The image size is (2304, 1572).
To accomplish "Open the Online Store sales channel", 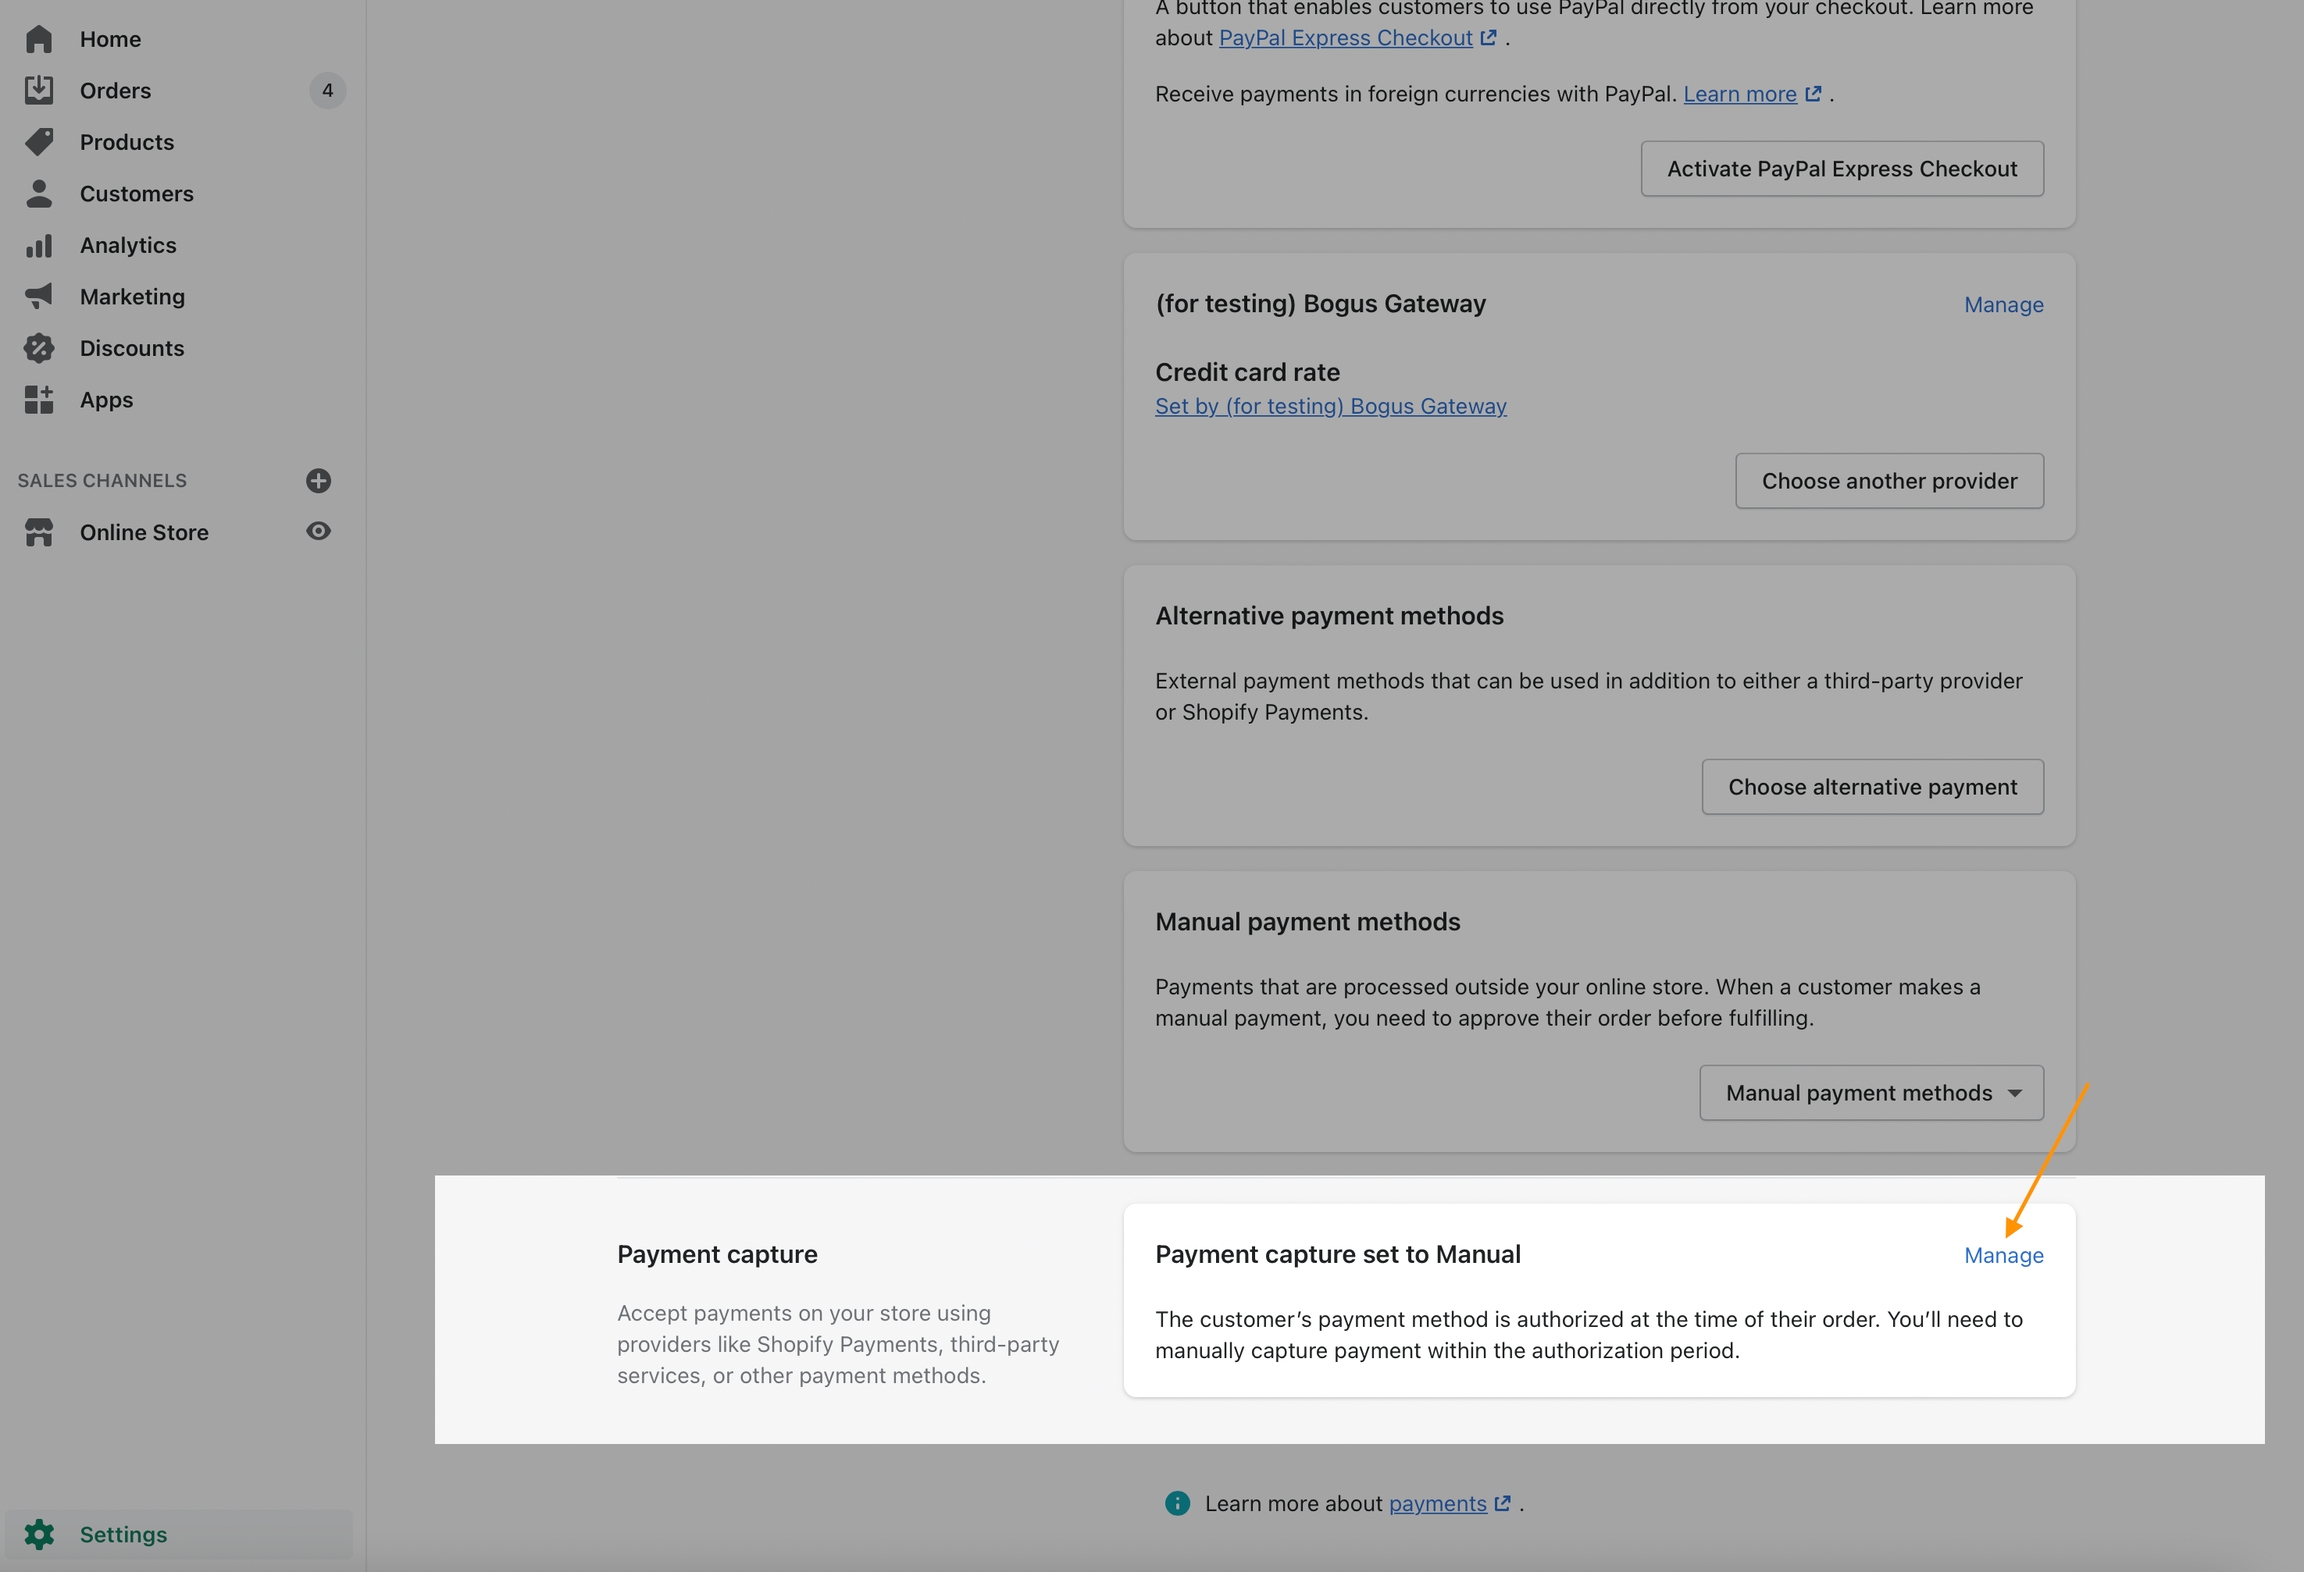I will pos(144,533).
